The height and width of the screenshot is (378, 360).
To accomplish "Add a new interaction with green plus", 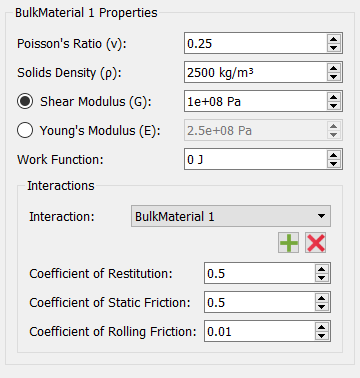I will click(x=289, y=243).
